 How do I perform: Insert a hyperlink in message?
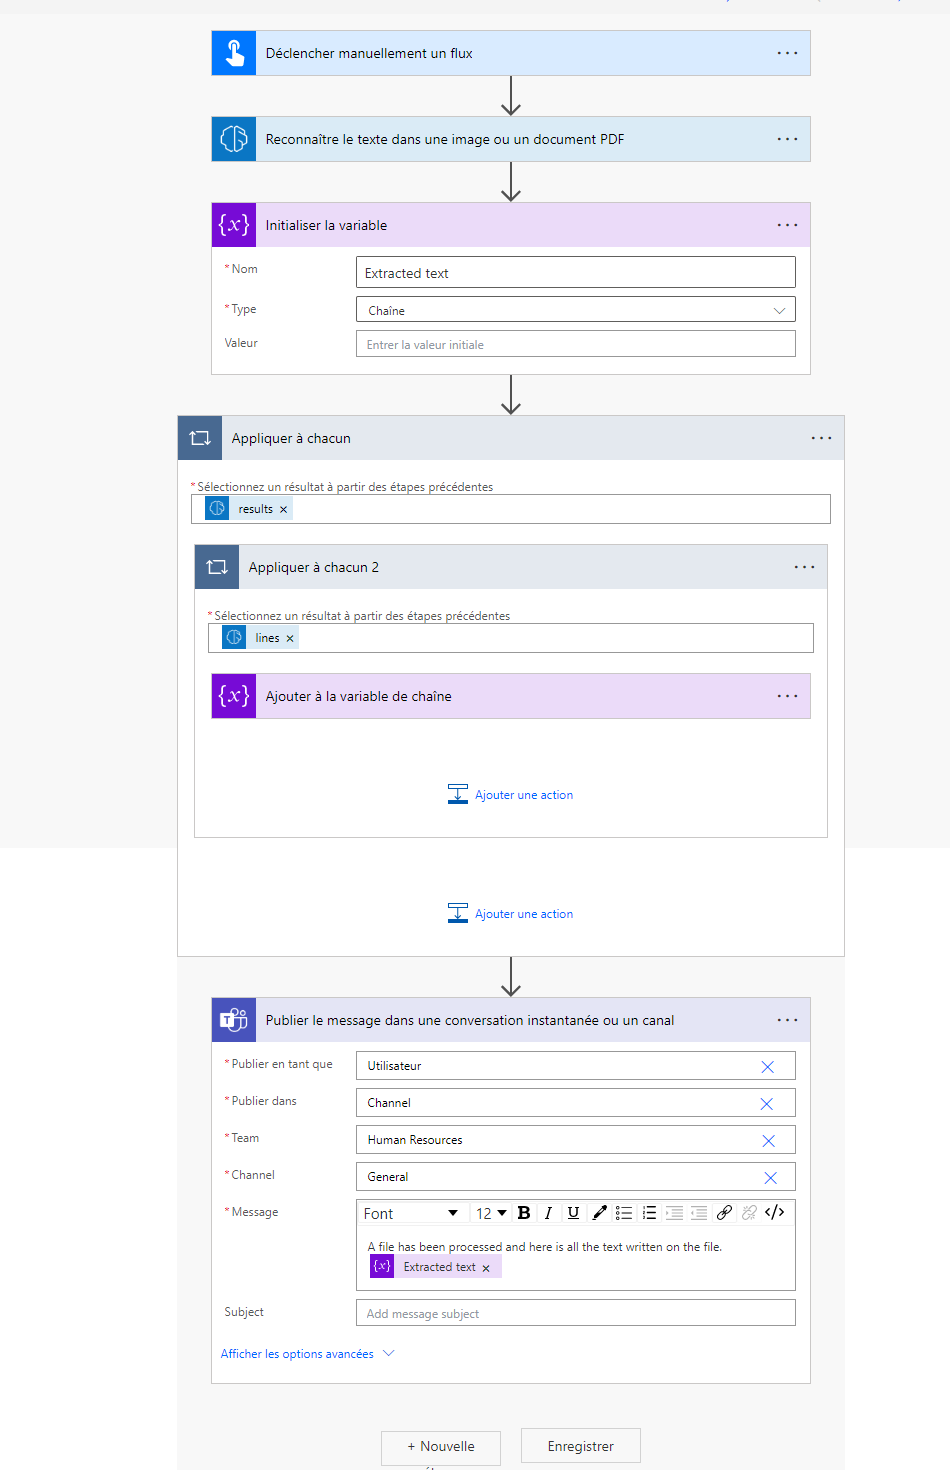724,1213
